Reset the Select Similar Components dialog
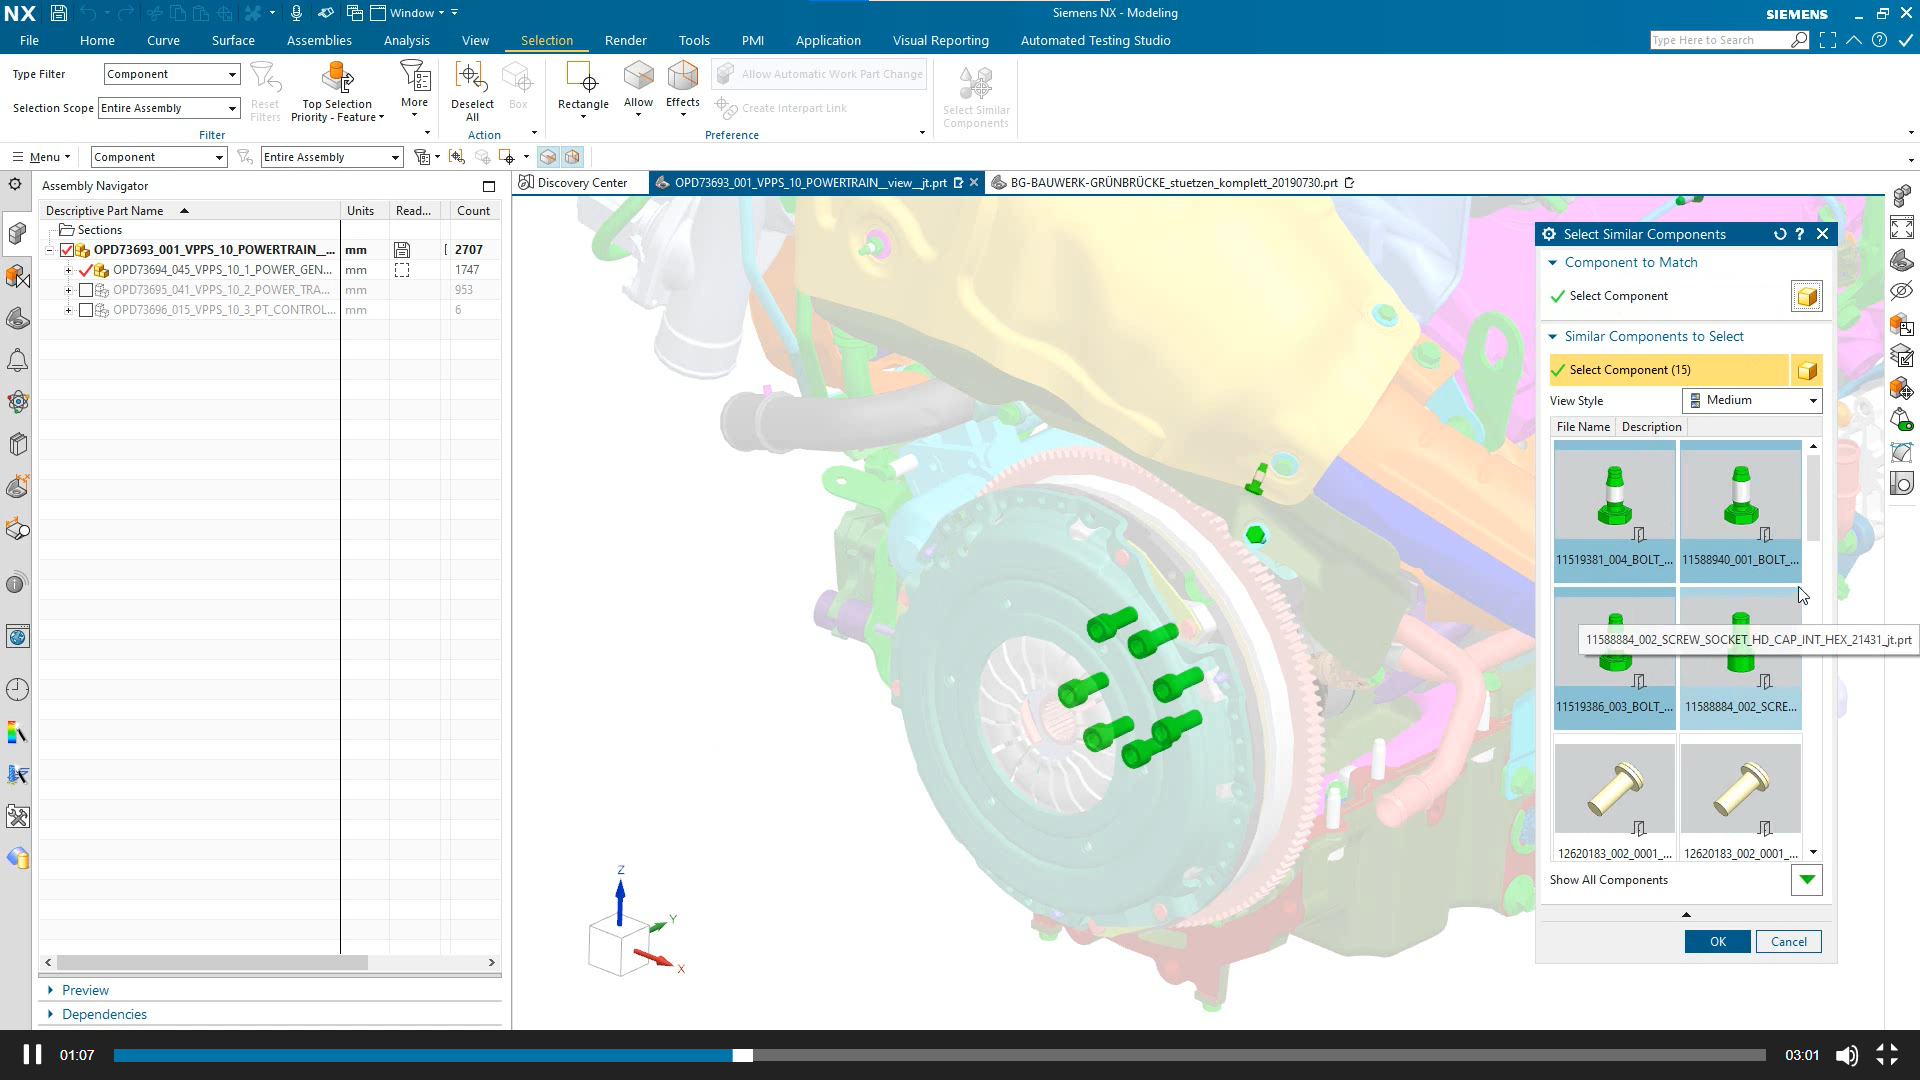Image resolution: width=1920 pixels, height=1080 pixels. point(1780,234)
